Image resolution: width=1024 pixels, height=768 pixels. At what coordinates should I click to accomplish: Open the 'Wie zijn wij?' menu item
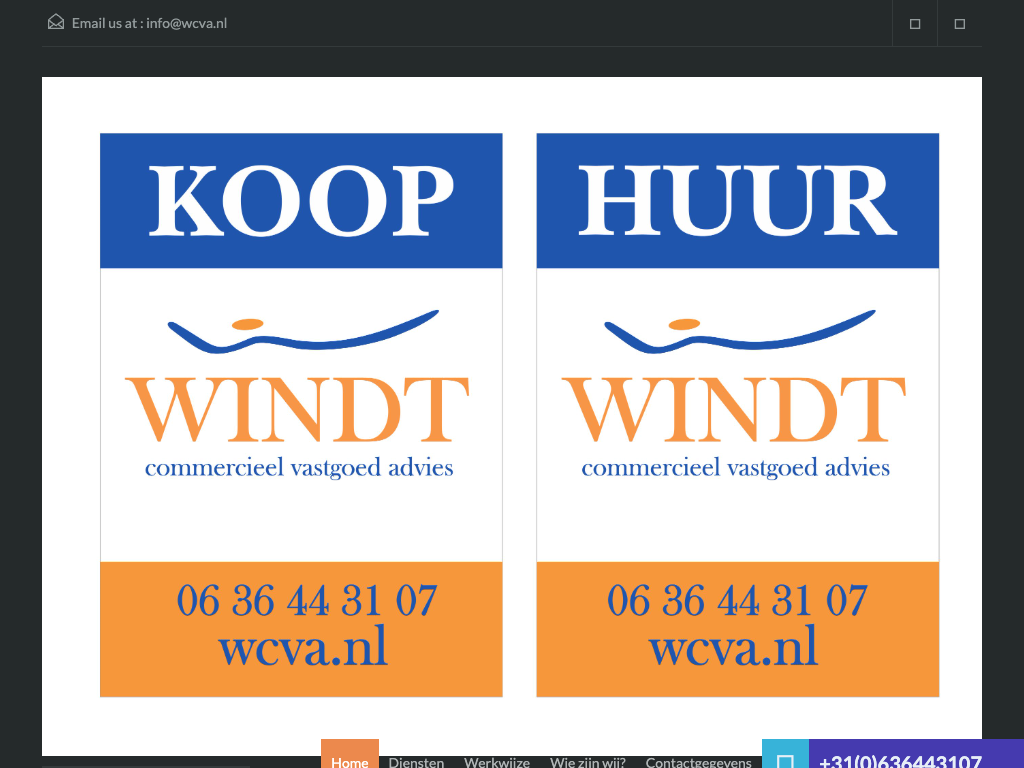pos(587,759)
